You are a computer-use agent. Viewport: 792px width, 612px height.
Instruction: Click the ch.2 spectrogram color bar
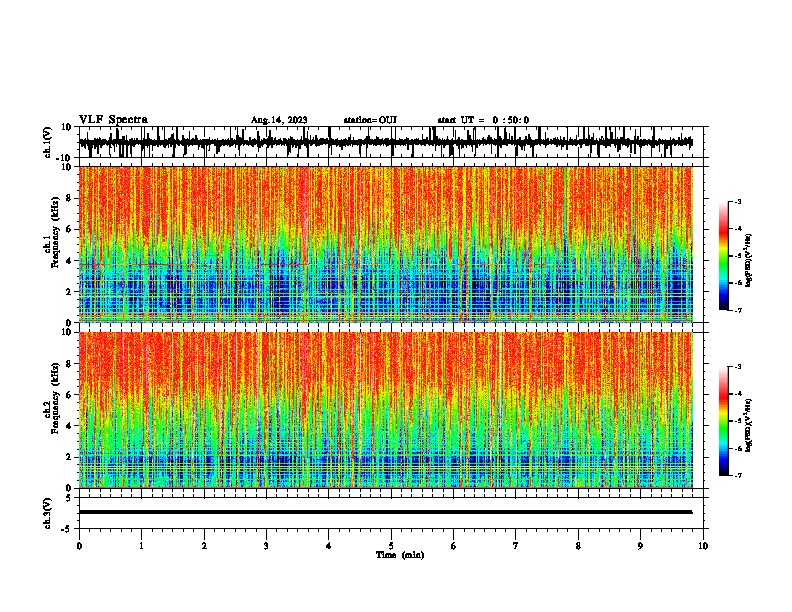(x=723, y=421)
